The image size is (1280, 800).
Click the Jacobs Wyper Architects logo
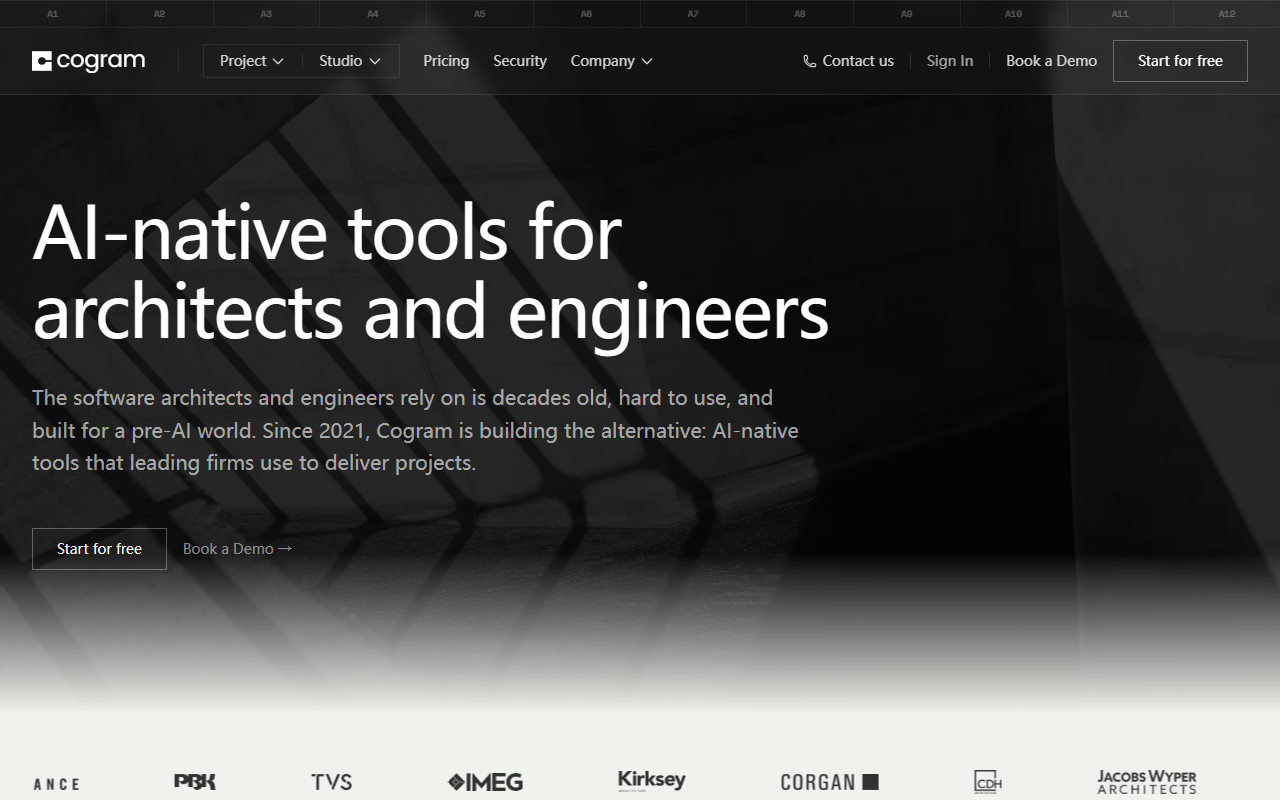pos(1147,782)
